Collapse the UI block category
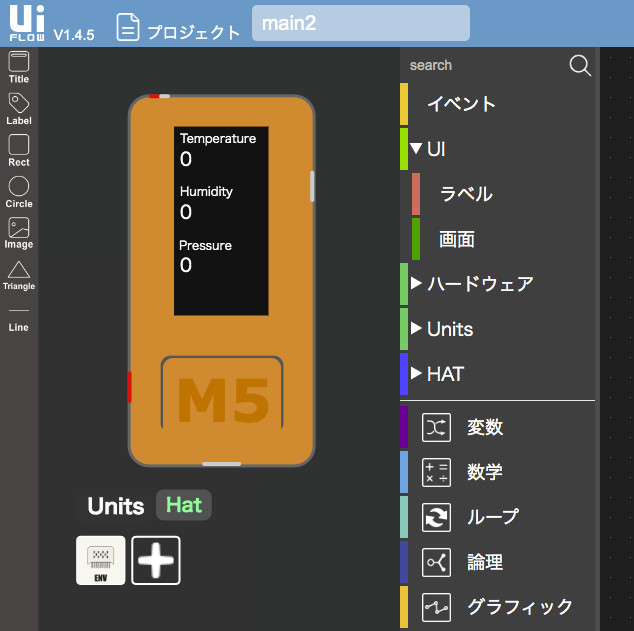Screen dimensions: 634x631 [x=417, y=149]
